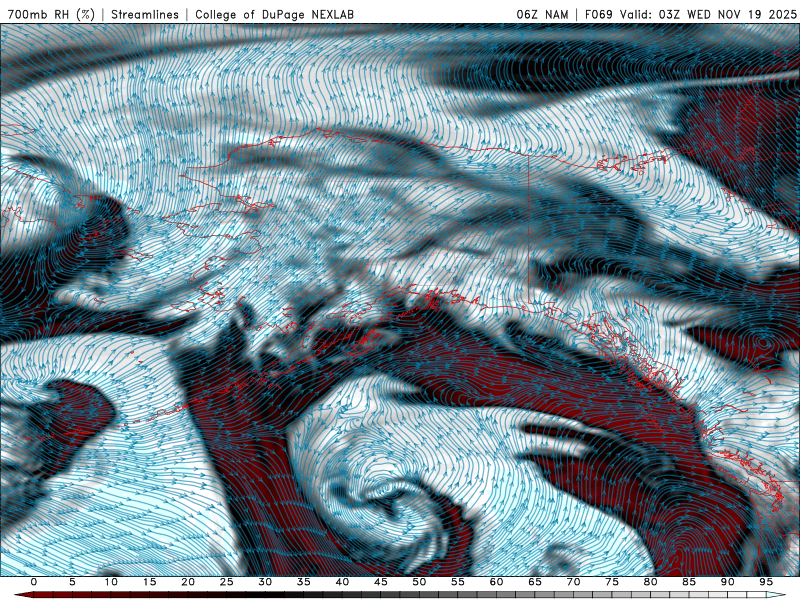Click the colorbar label "55"
The width and height of the screenshot is (800, 600).
click(458, 582)
